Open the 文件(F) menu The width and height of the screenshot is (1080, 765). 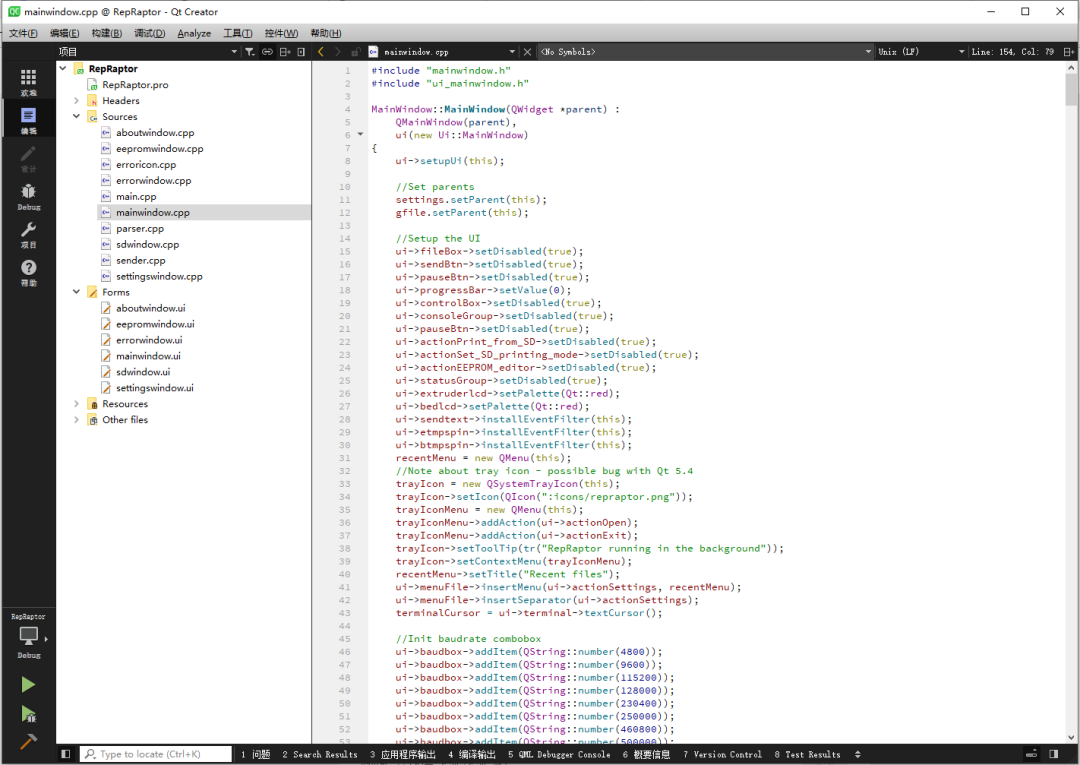pyautogui.click(x=23, y=33)
